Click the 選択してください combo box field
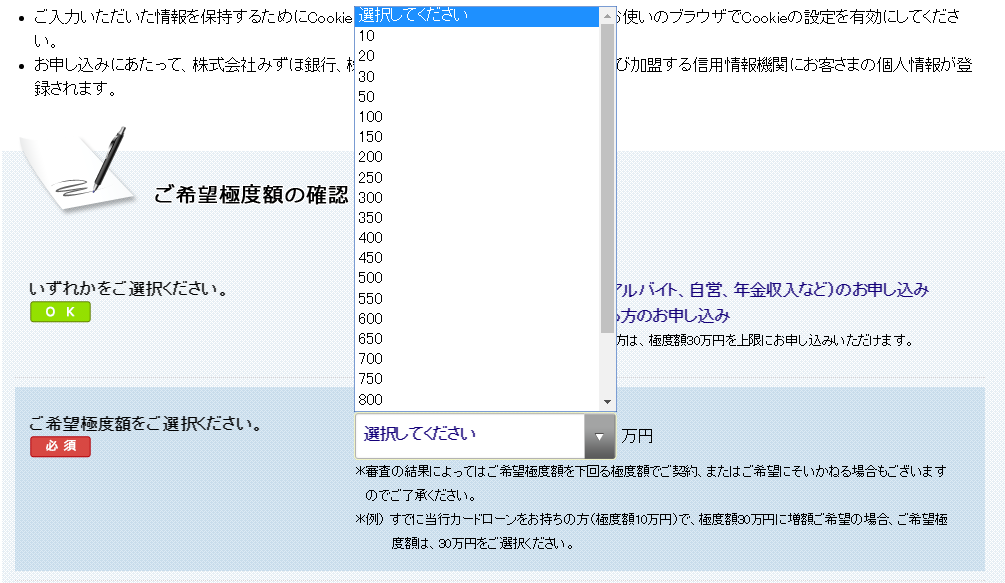The image size is (1005, 583). pyautogui.click(x=470, y=437)
